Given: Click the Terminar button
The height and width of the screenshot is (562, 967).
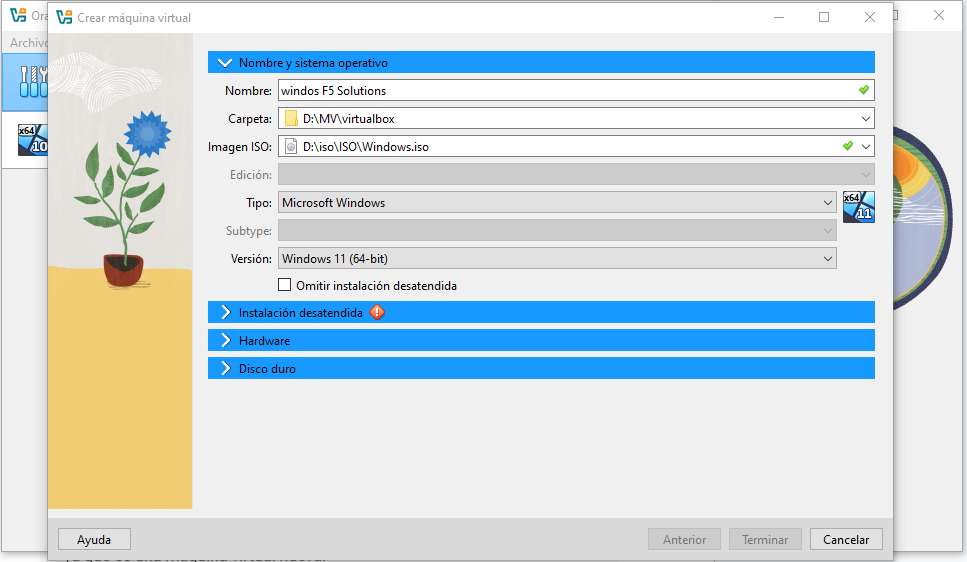Looking at the screenshot, I should [x=765, y=540].
